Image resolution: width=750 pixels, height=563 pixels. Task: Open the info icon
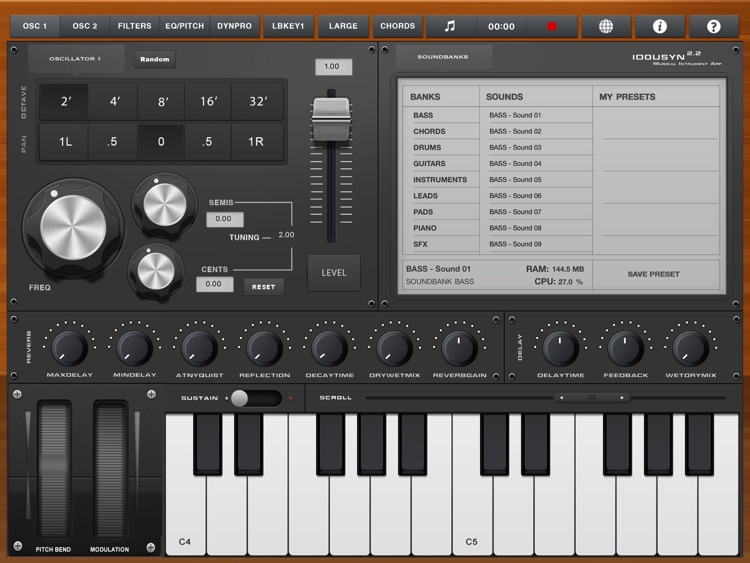coord(660,26)
